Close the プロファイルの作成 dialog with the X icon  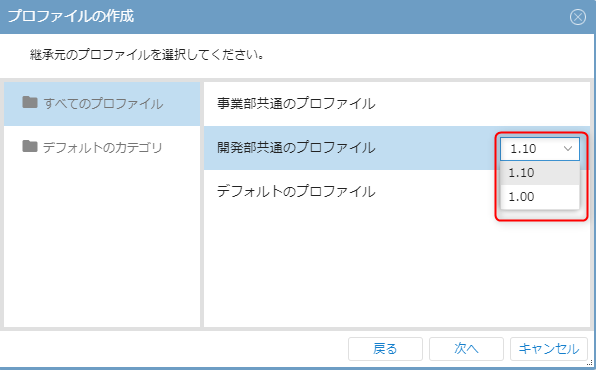tap(578, 17)
